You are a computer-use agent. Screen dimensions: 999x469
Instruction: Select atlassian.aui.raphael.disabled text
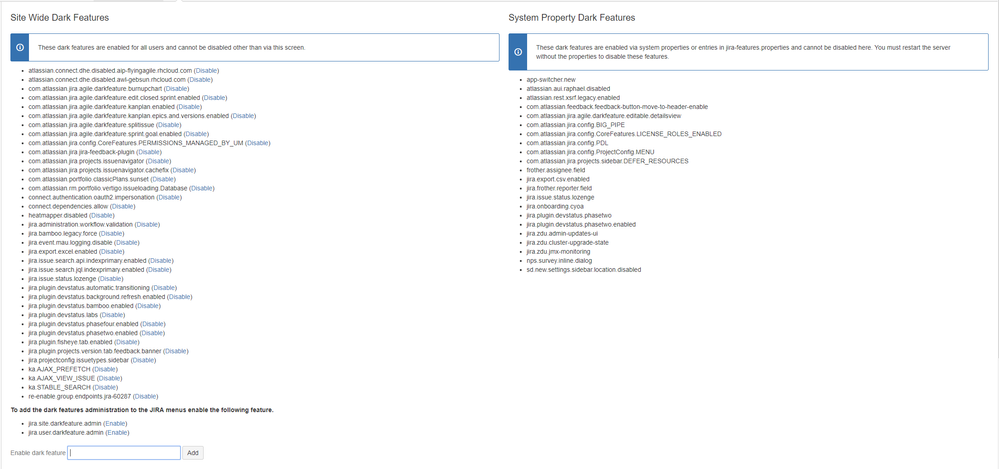[568, 89]
